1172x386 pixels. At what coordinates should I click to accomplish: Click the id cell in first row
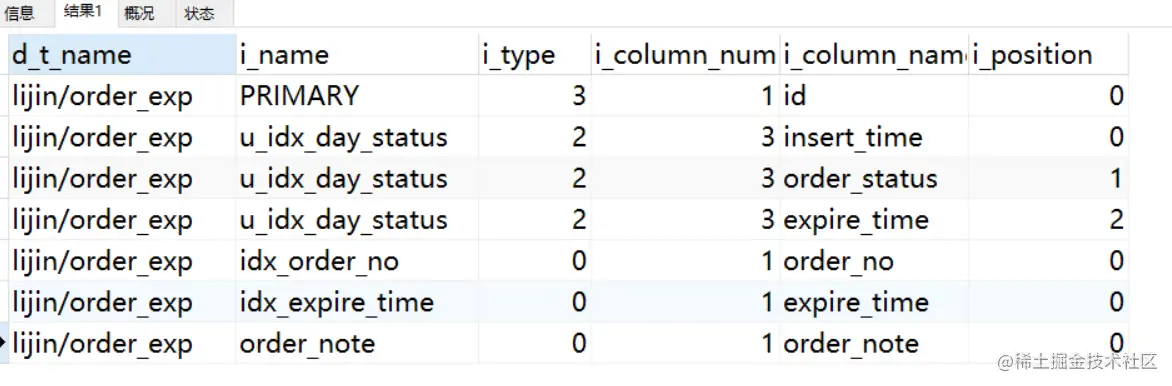pos(874,96)
